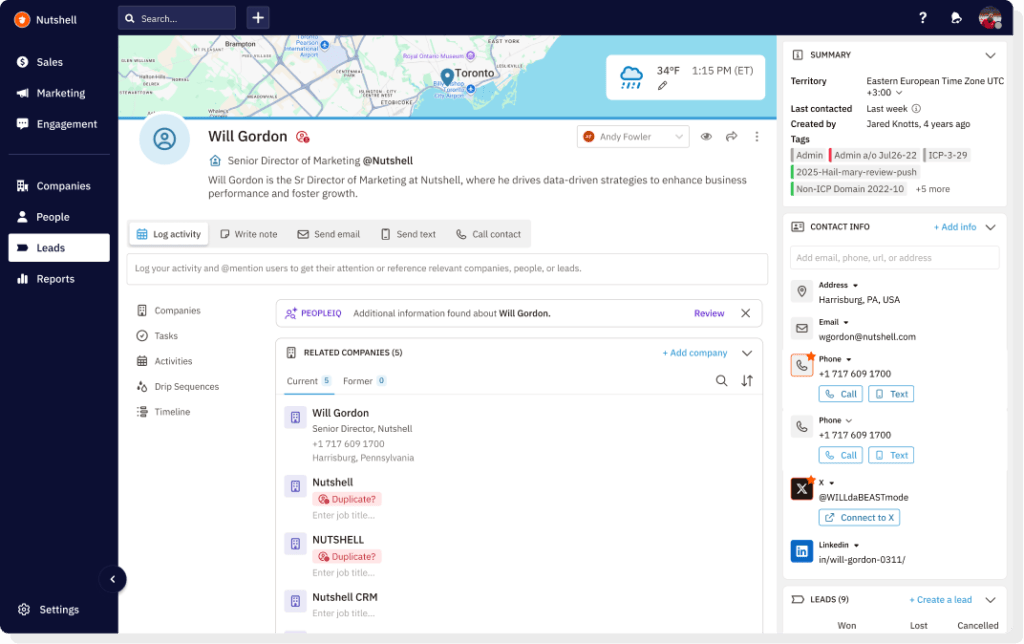Click the Toronto map pin
The width and height of the screenshot is (1024, 644).
447,76
